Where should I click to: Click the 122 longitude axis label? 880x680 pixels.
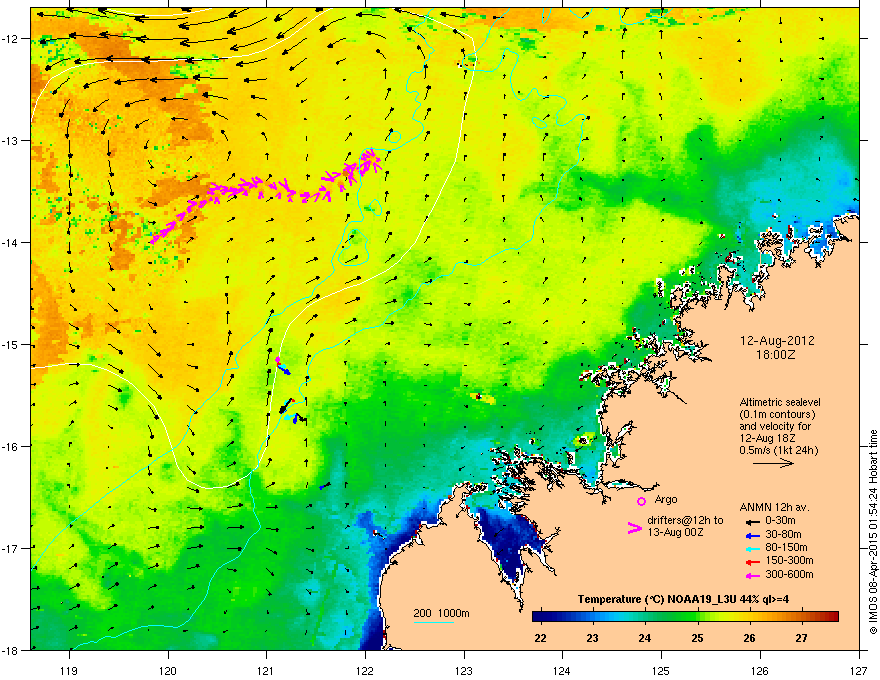point(365,671)
